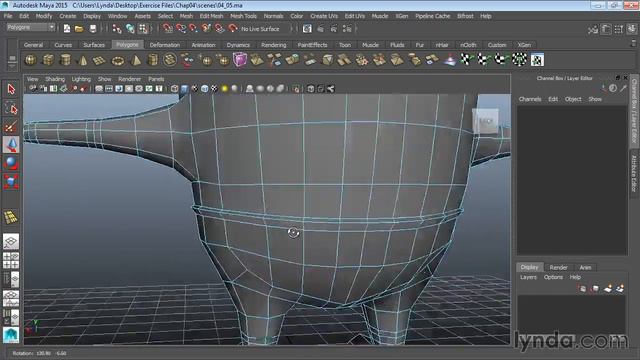640x360 pixels.
Task: Open the Object menu in Channel Box
Action: pos(573,99)
